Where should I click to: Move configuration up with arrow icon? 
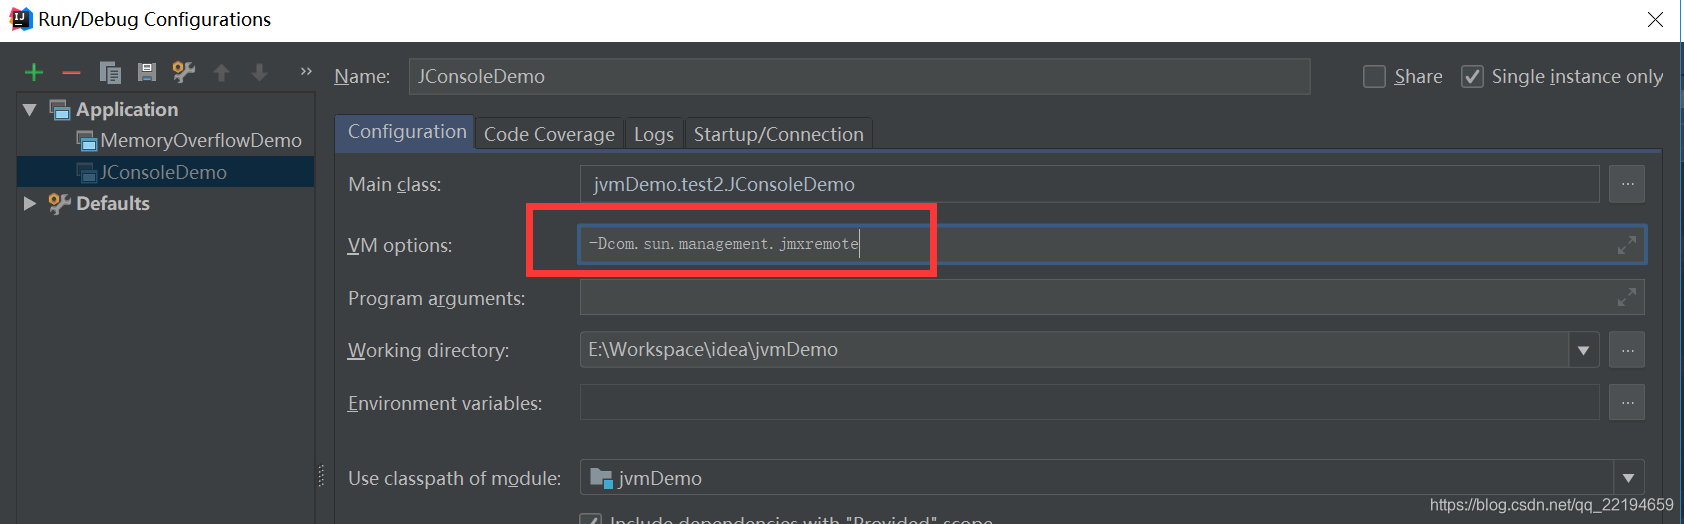[x=221, y=72]
